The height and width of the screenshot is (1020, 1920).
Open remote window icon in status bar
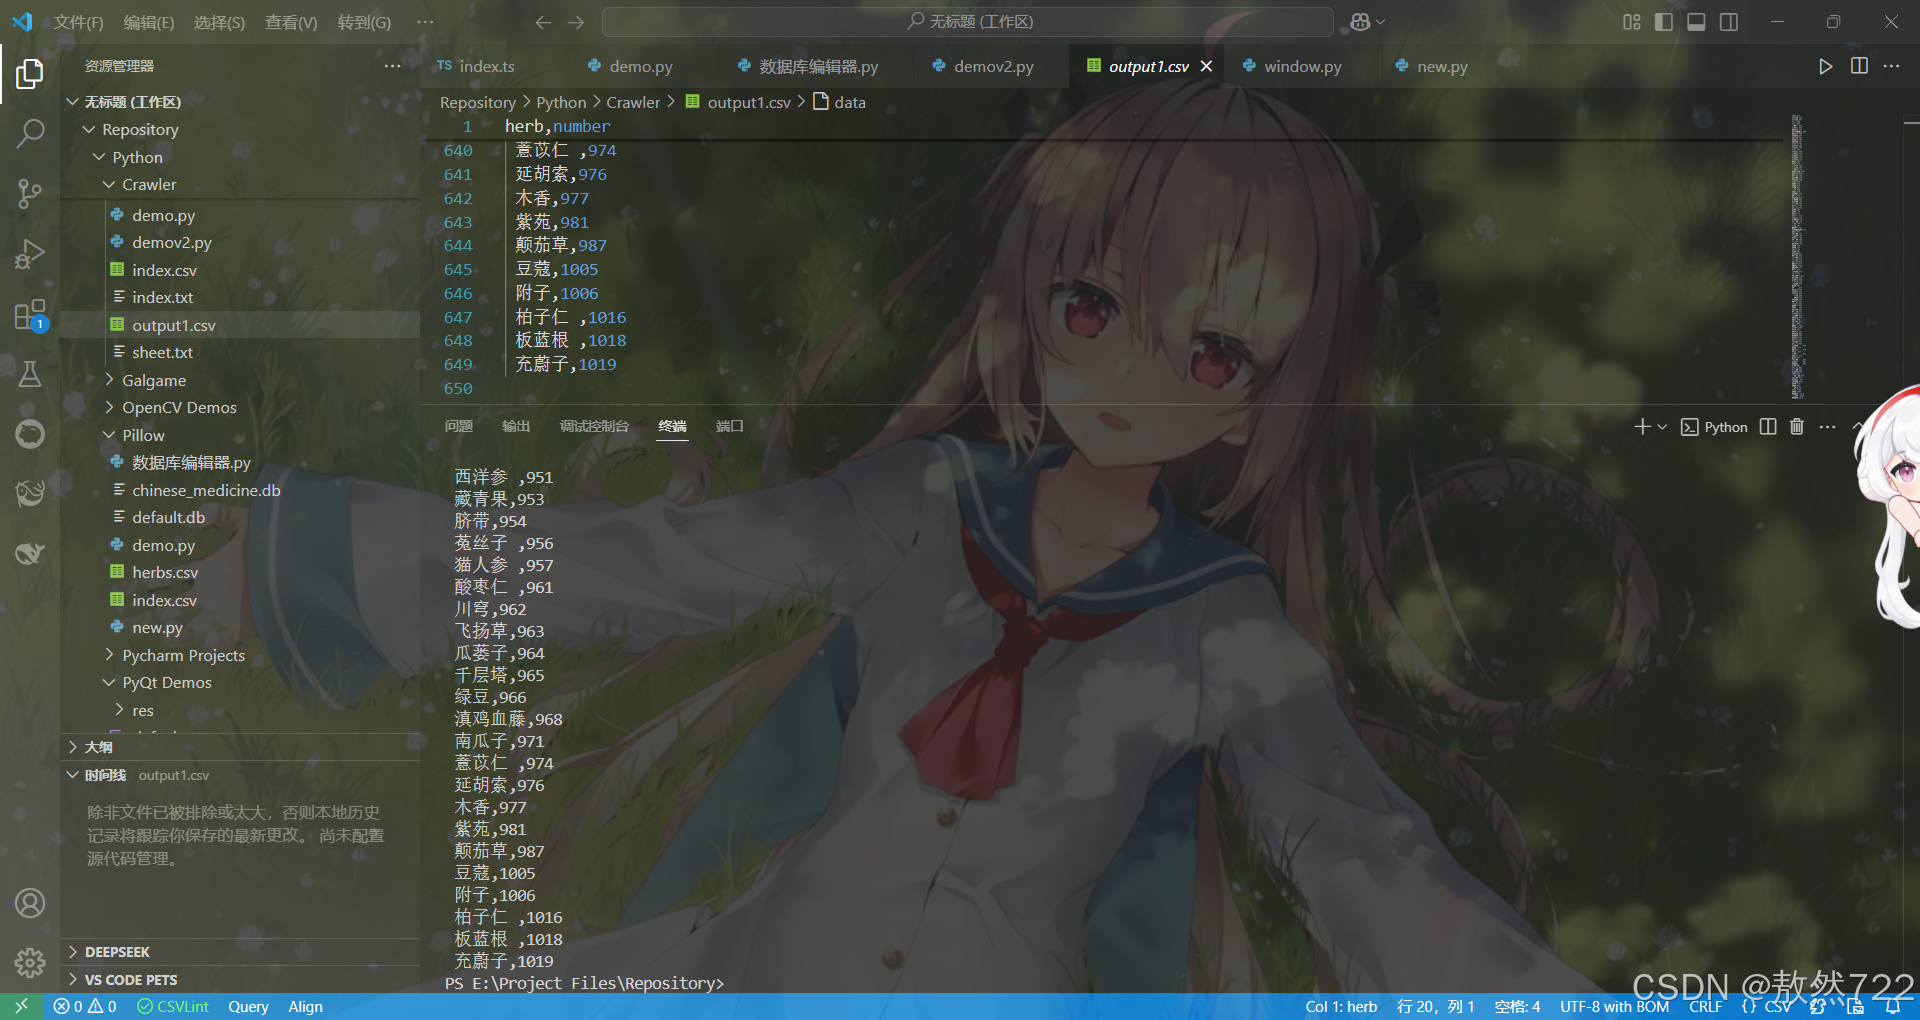21,1006
